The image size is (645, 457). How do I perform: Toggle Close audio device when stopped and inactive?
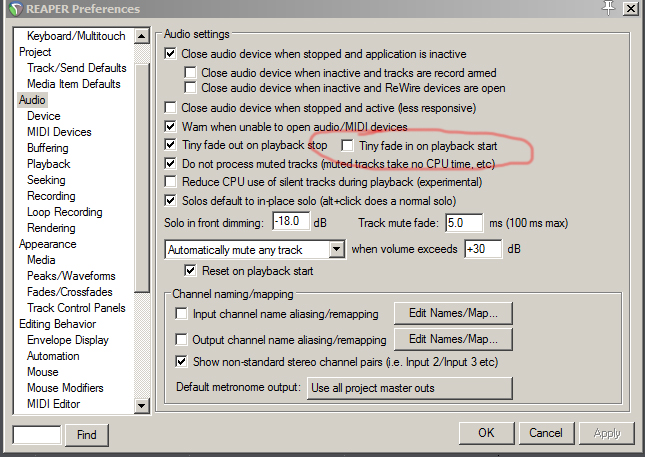[170, 53]
